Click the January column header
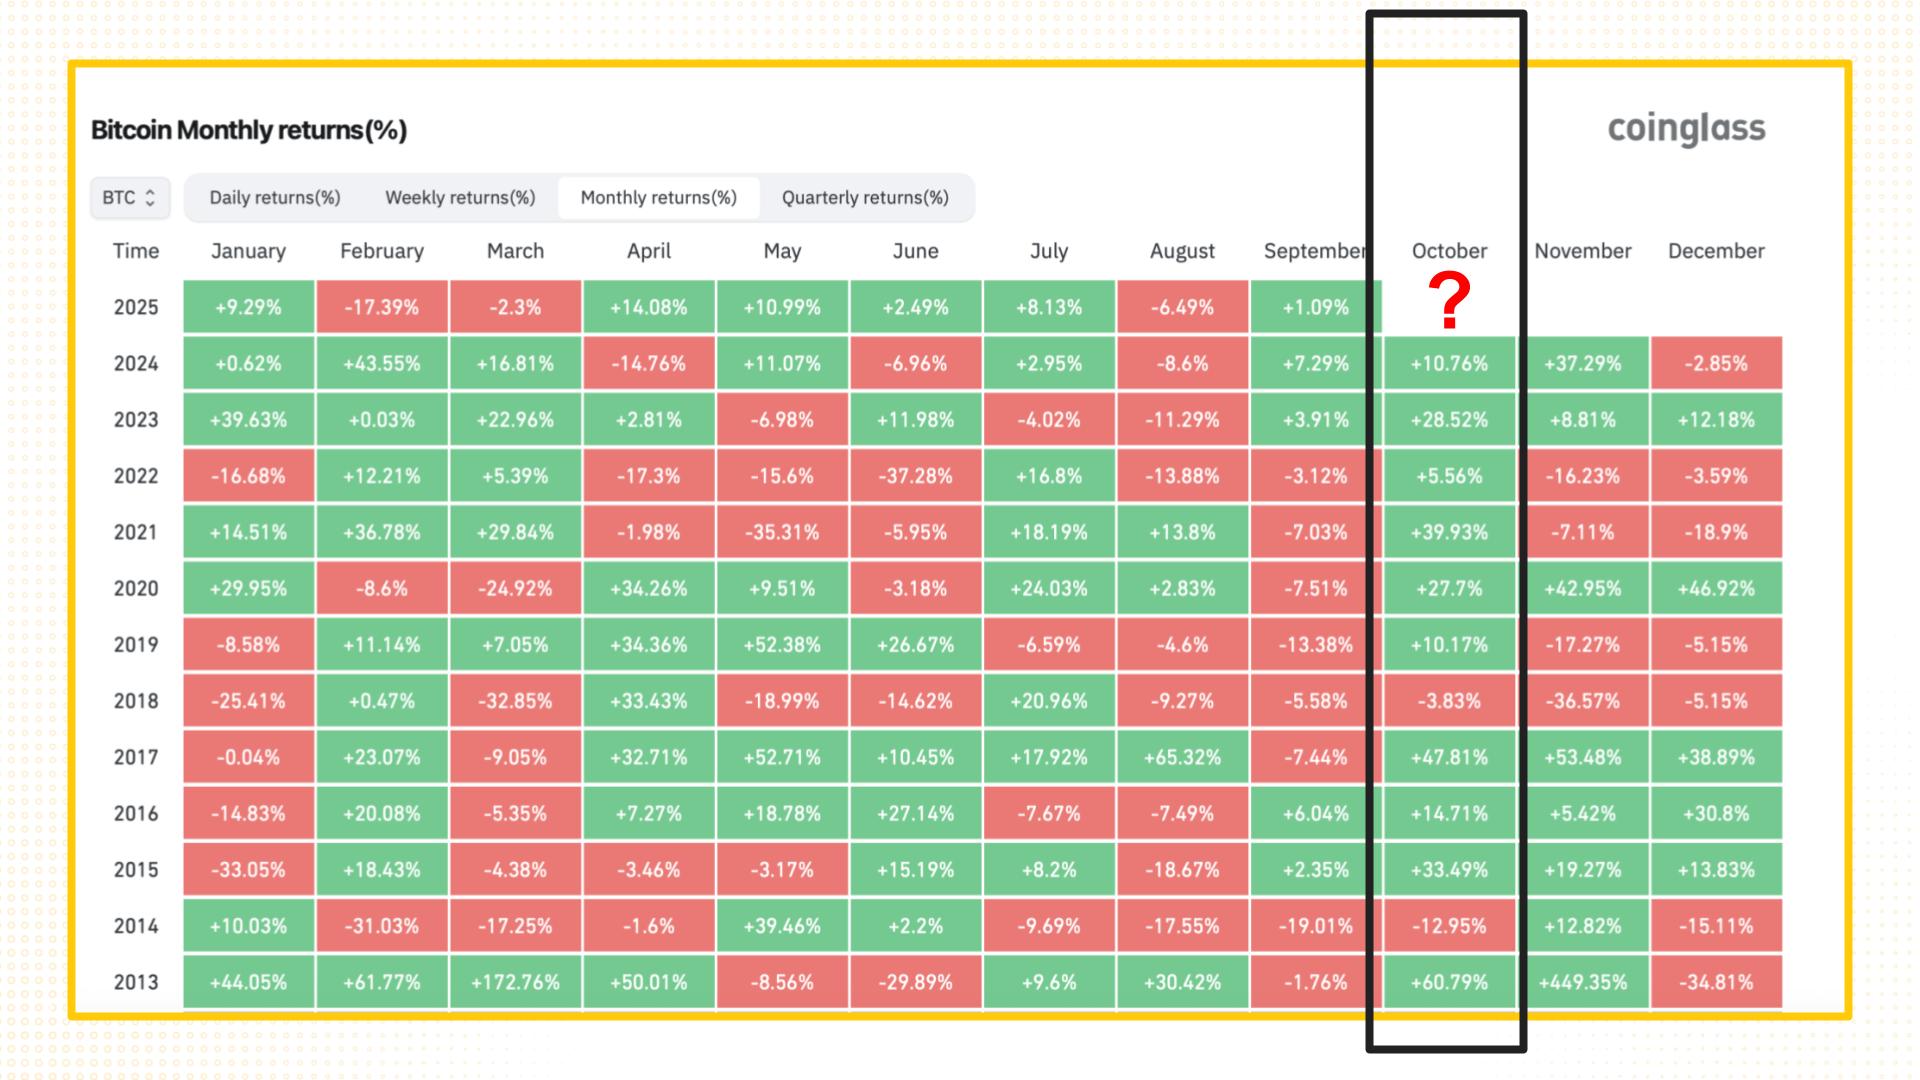The height and width of the screenshot is (1080, 1920). coord(248,251)
